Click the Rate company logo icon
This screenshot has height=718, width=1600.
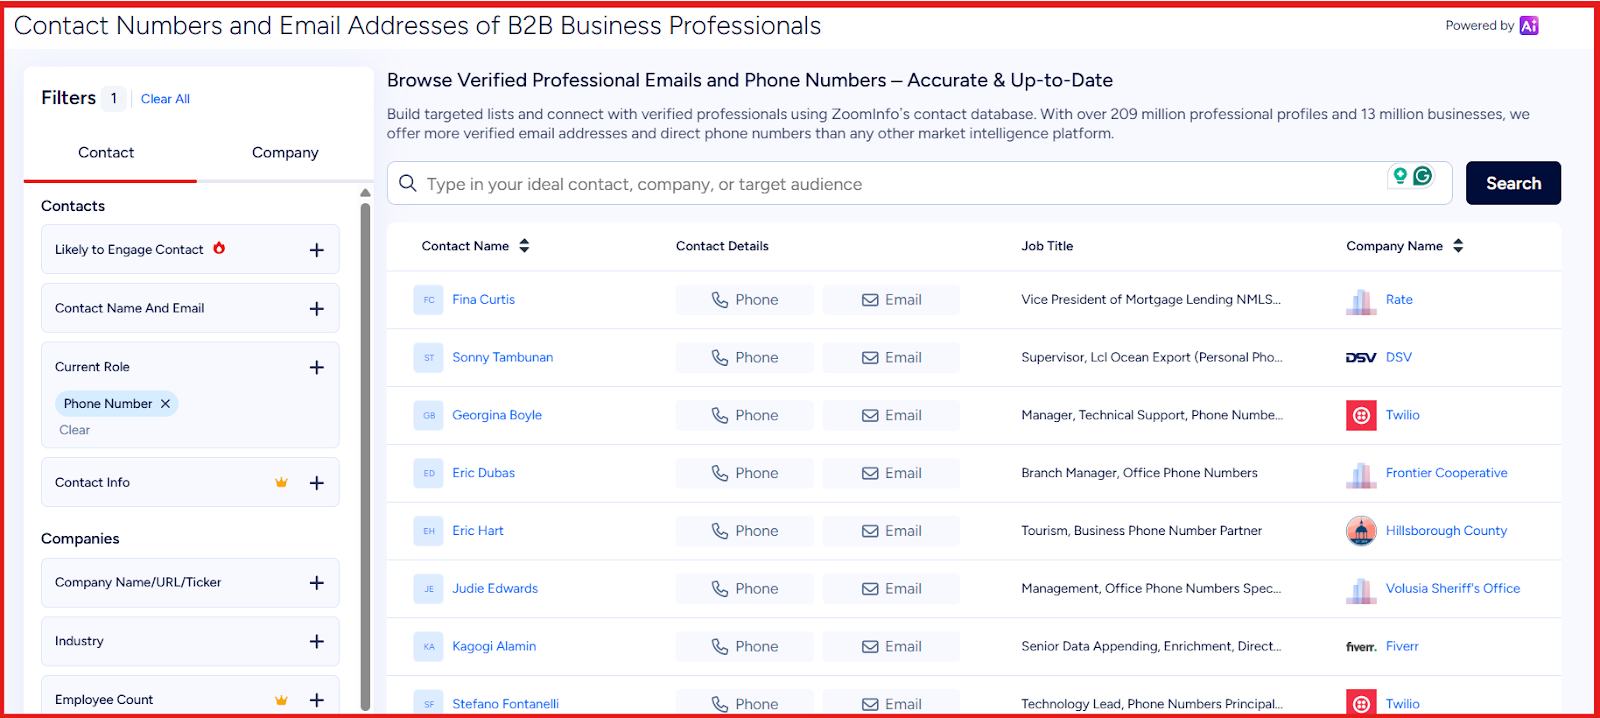point(1361,300)
